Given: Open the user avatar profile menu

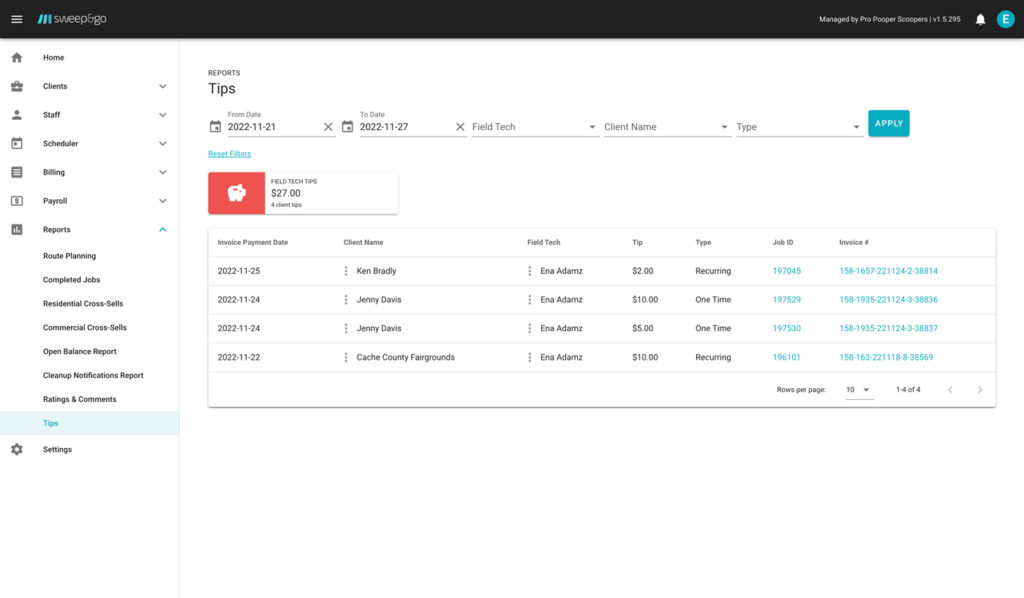Looking at the screenshot, I should click(1005, 19).
